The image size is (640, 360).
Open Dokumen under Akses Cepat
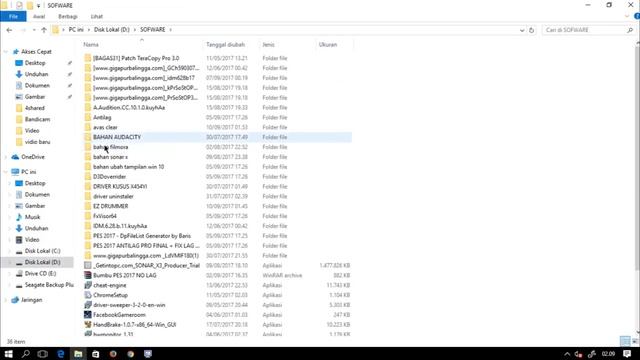[37, 86]
